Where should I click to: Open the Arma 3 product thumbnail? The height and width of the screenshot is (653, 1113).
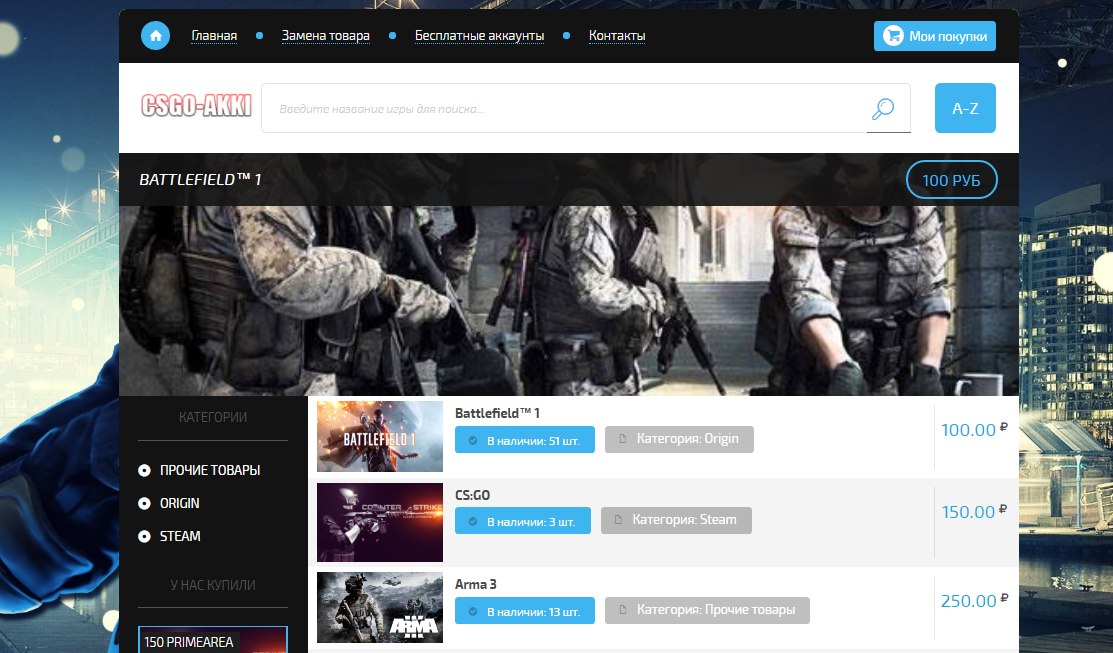[x=380, y=608]
